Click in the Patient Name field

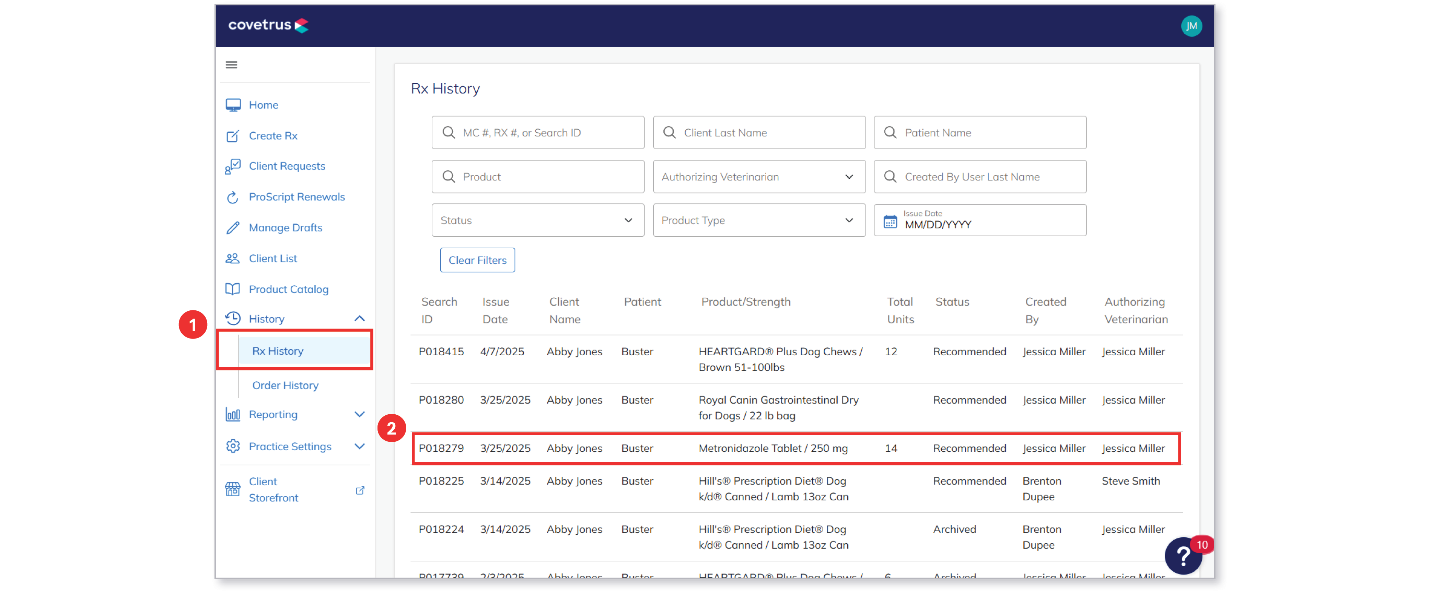[980, 133]
